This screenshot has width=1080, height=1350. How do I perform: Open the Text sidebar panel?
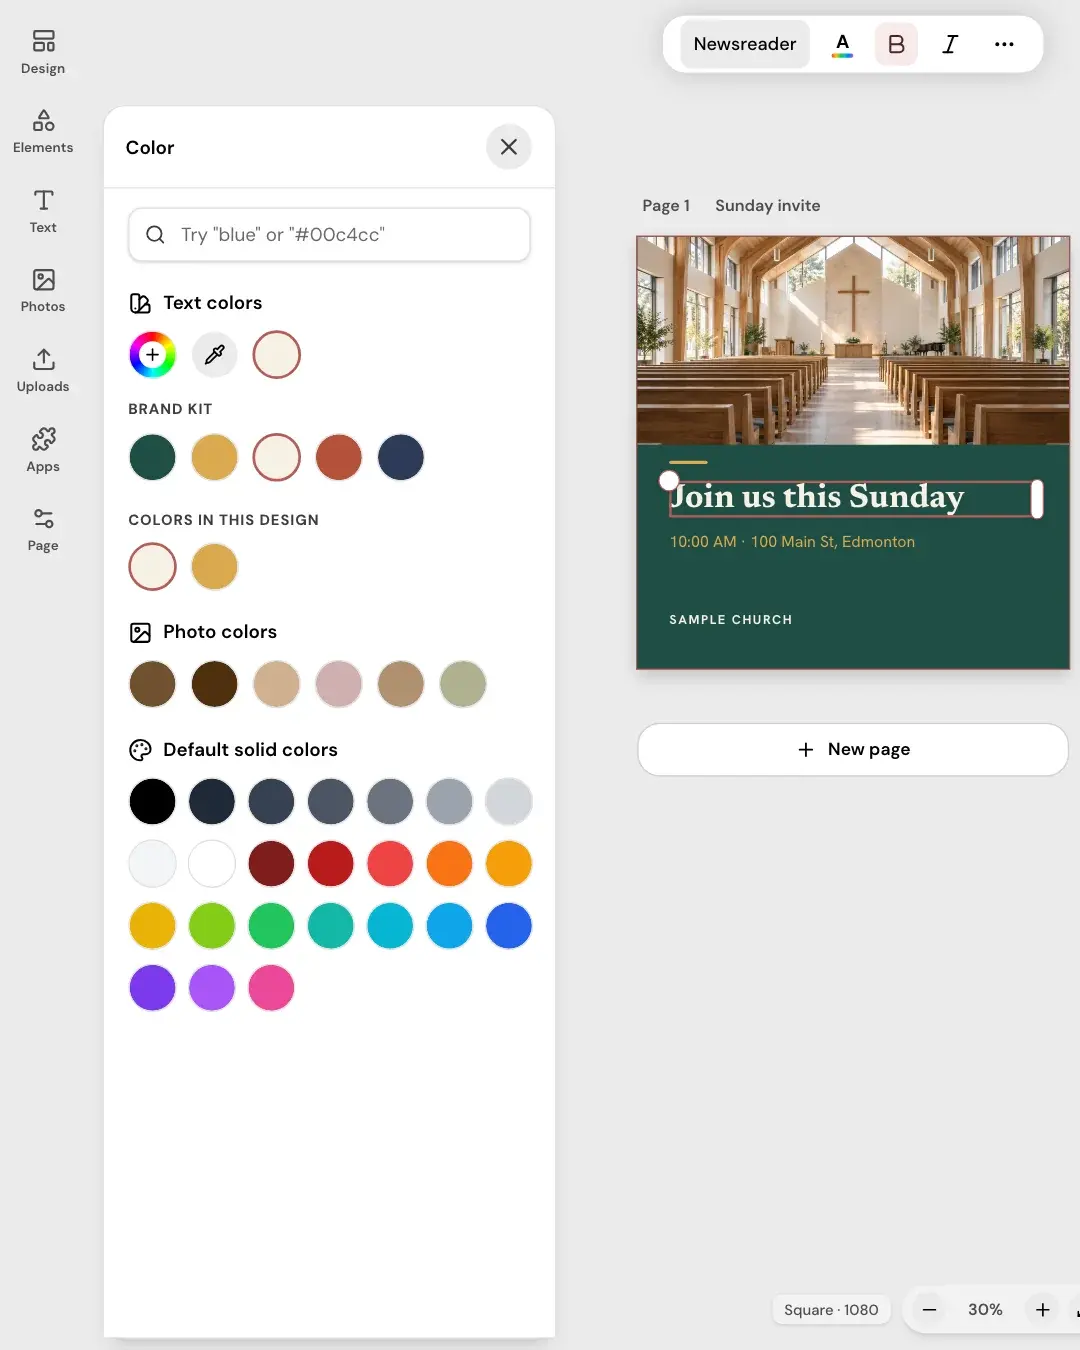coord(43,211)
